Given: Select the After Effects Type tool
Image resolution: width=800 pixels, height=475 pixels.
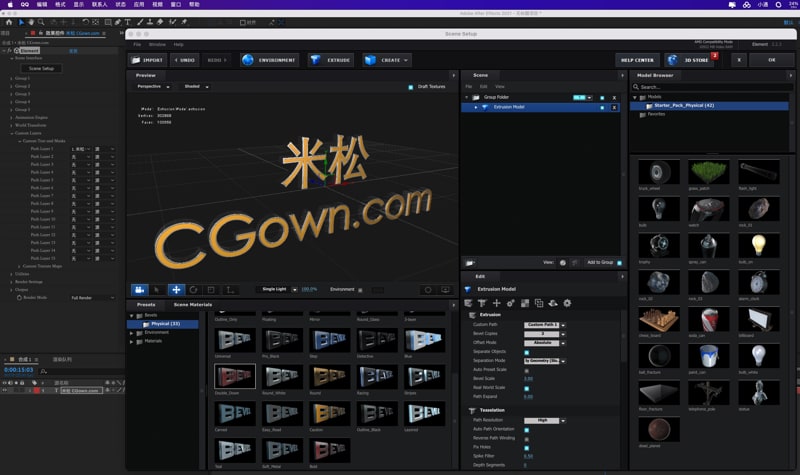Looking at the screenshot, I should (128, 22).
